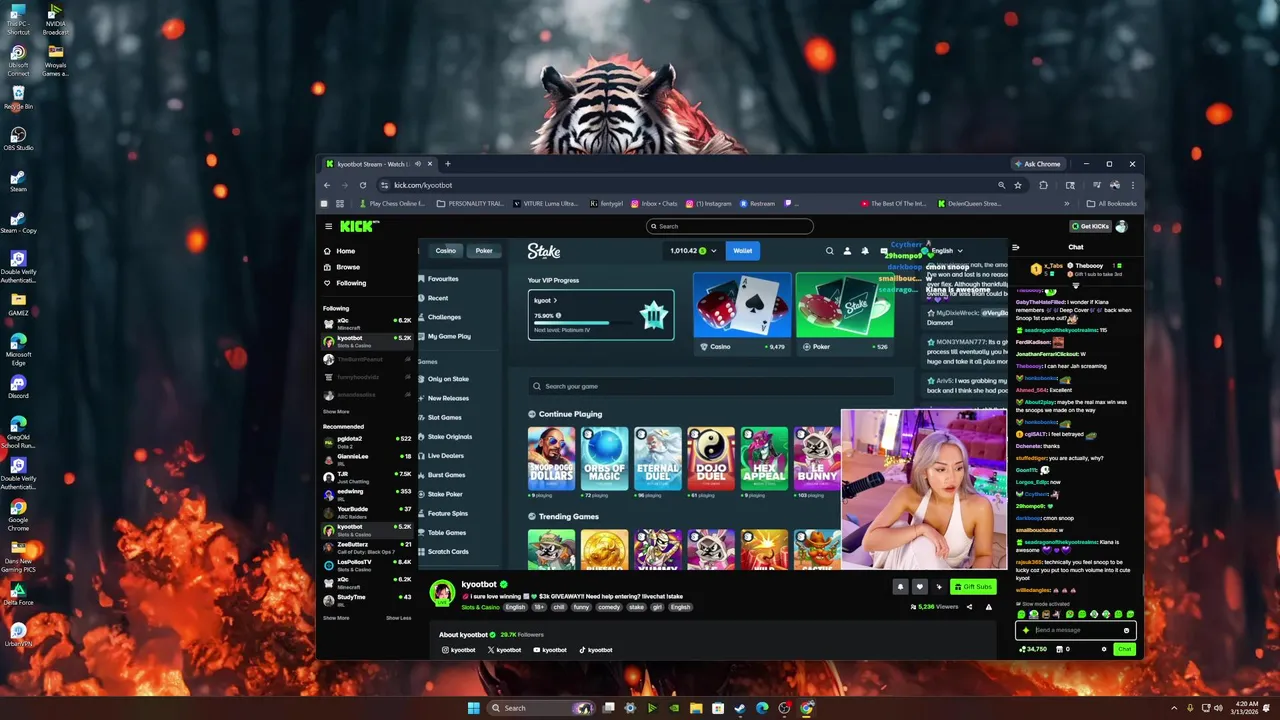
Task: Open File Explorer from taskbar
Action: (696, 708)
